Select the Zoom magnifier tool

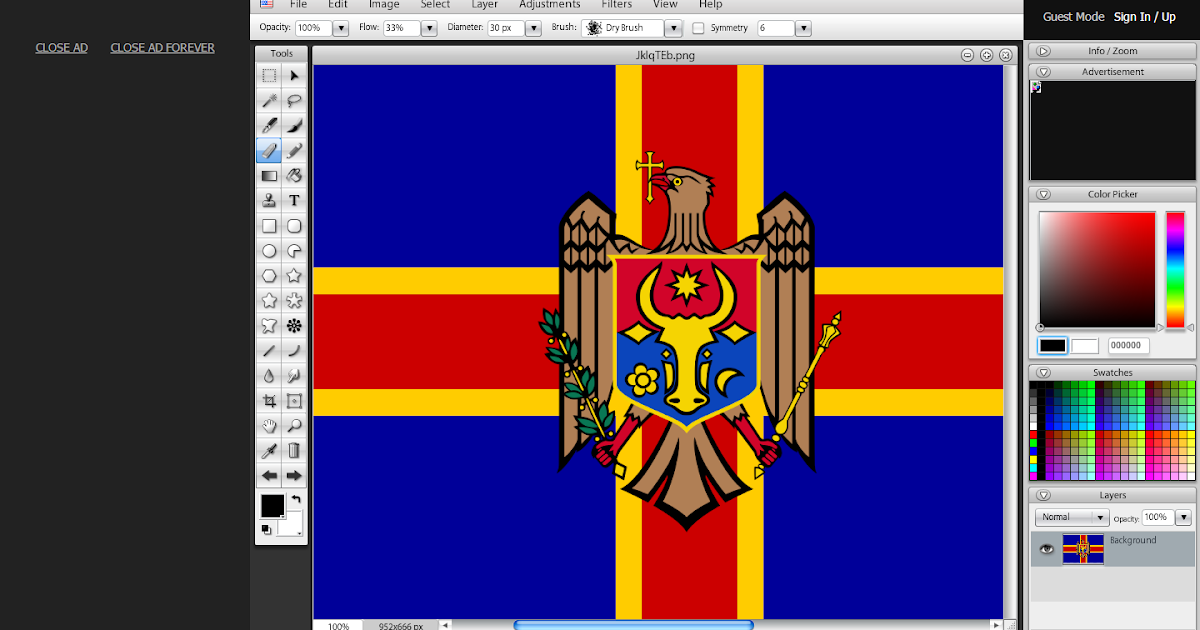click(x=294, y=425)
